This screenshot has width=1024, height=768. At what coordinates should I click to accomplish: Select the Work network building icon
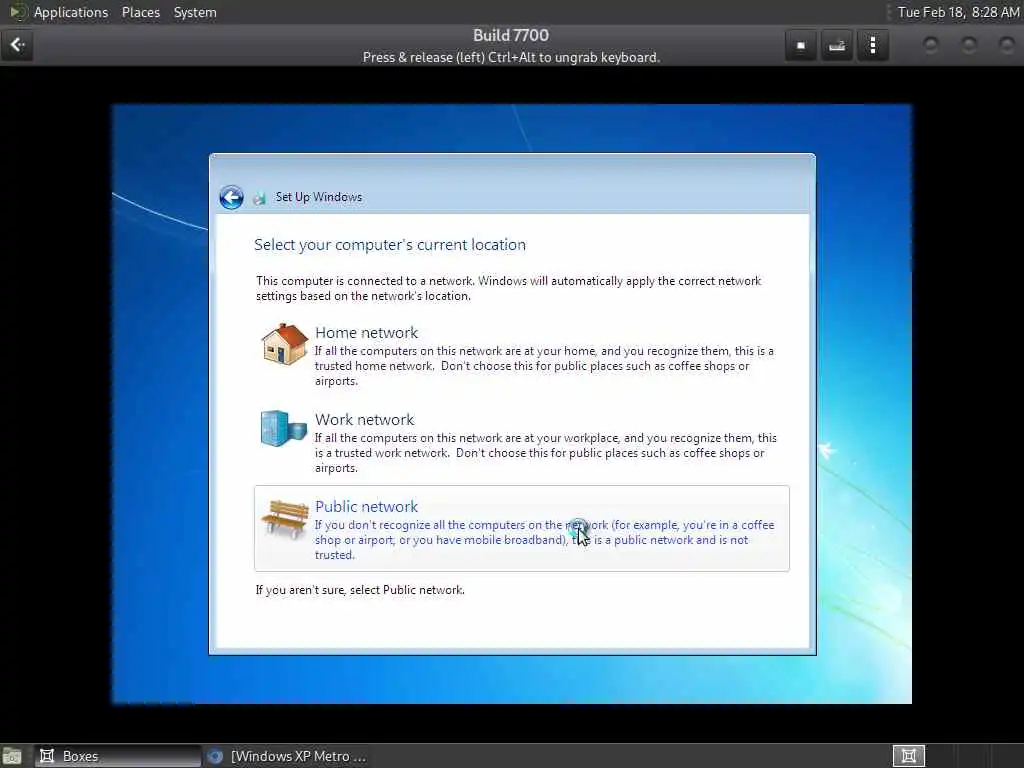283,428
